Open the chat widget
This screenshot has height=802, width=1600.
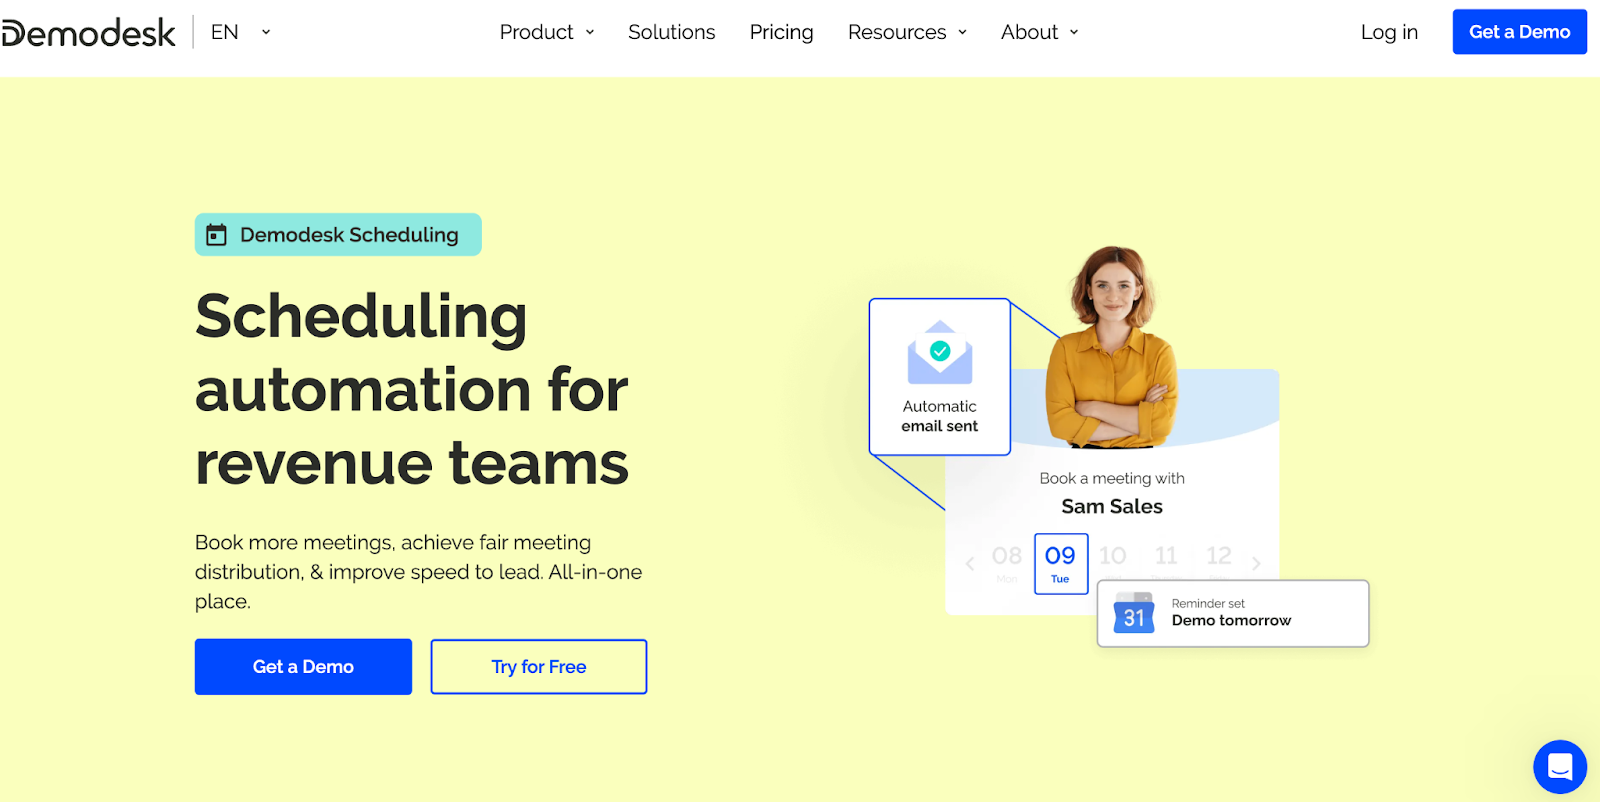pos(1560,767)
